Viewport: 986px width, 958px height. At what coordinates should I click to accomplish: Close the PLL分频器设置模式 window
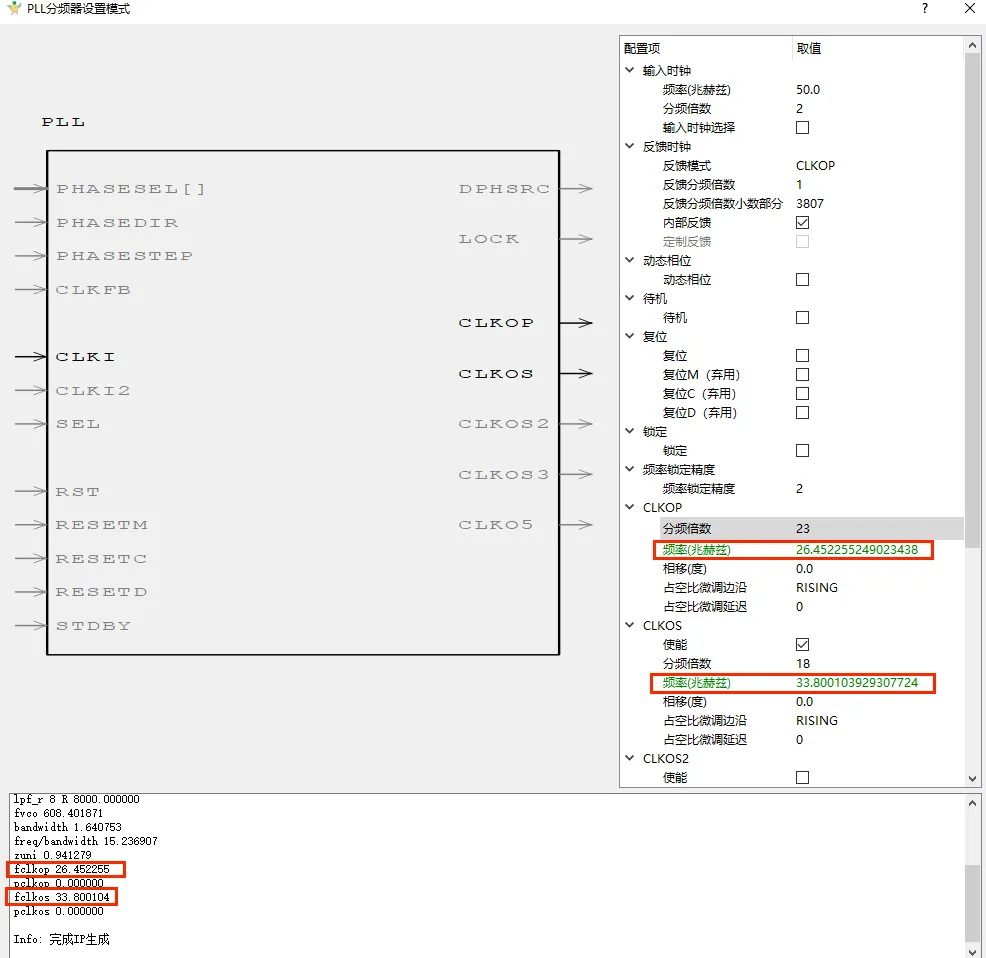(x=970, y=8)
